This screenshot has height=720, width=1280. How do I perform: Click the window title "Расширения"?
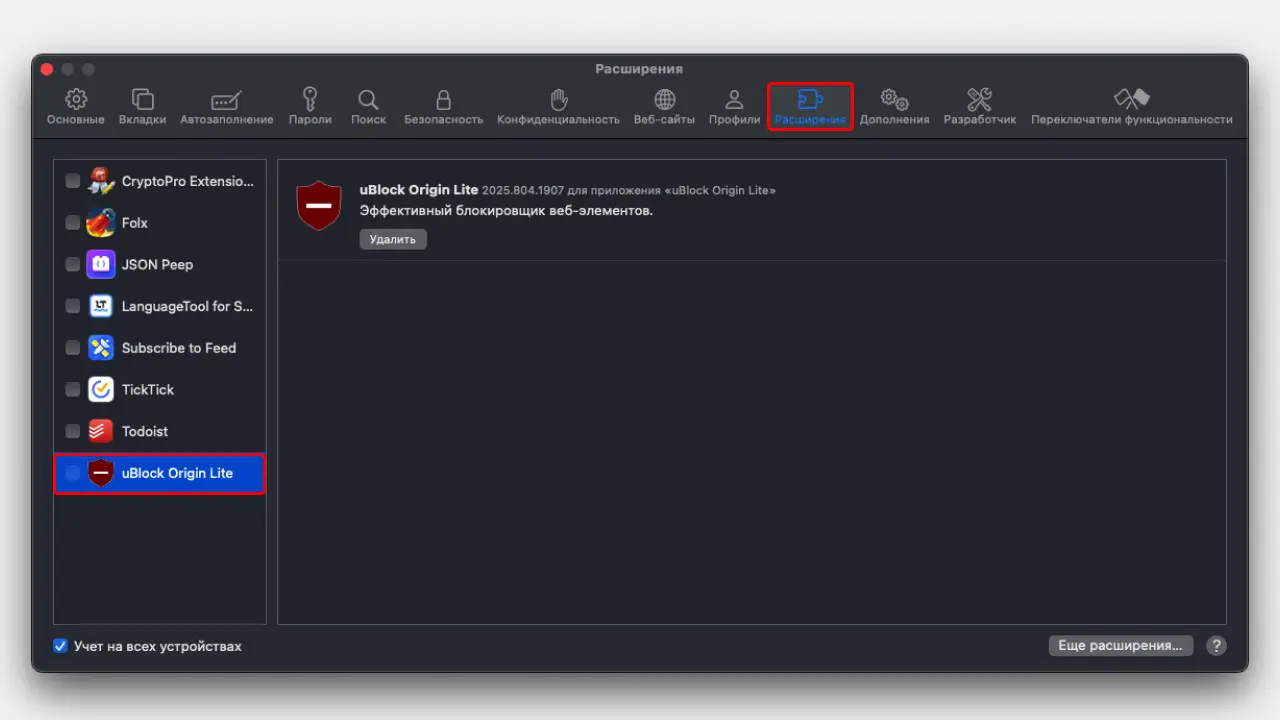coord(639,69)
